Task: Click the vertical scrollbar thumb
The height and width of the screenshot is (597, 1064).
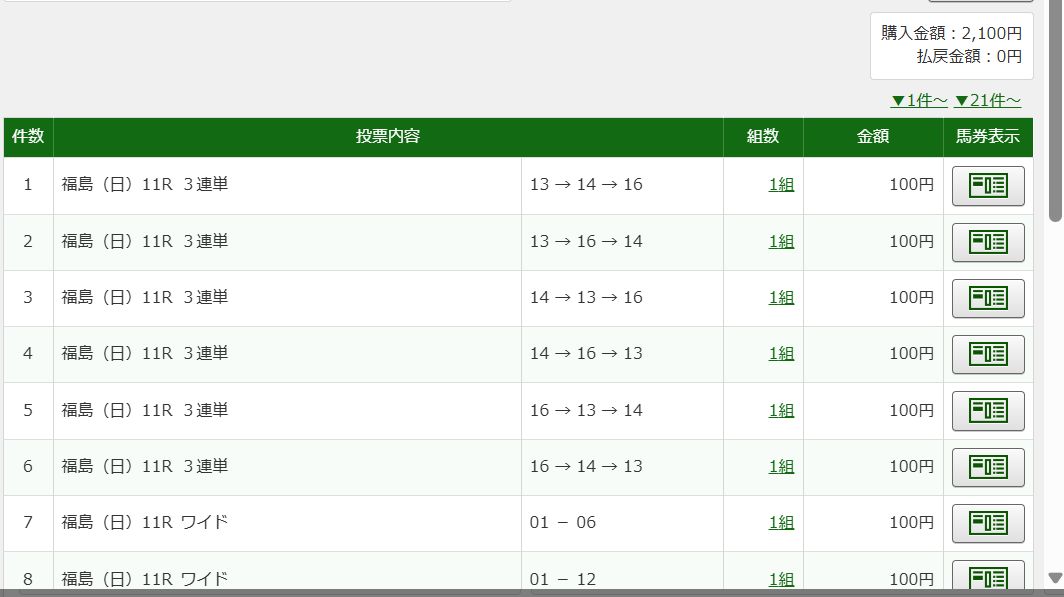Action: tap(1055, 110)
